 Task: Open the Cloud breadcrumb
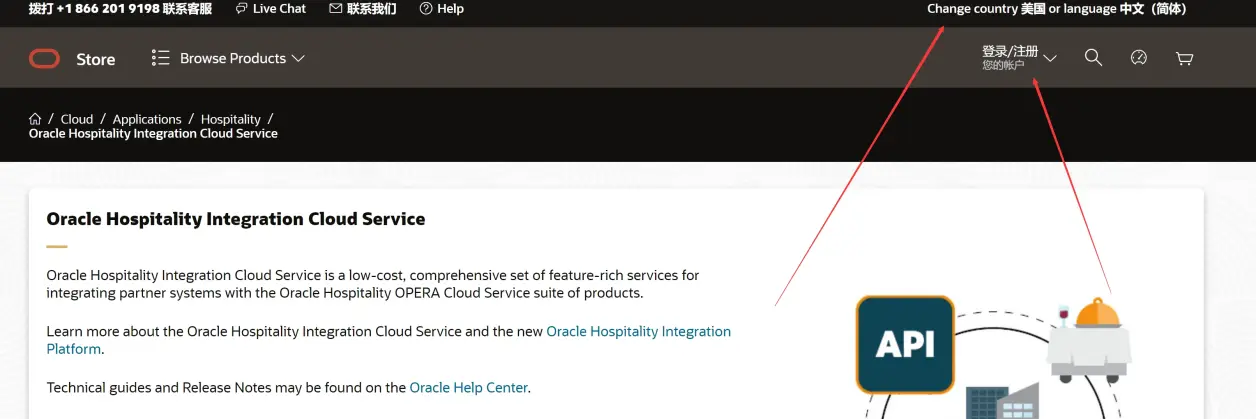(x=77, y=119)
